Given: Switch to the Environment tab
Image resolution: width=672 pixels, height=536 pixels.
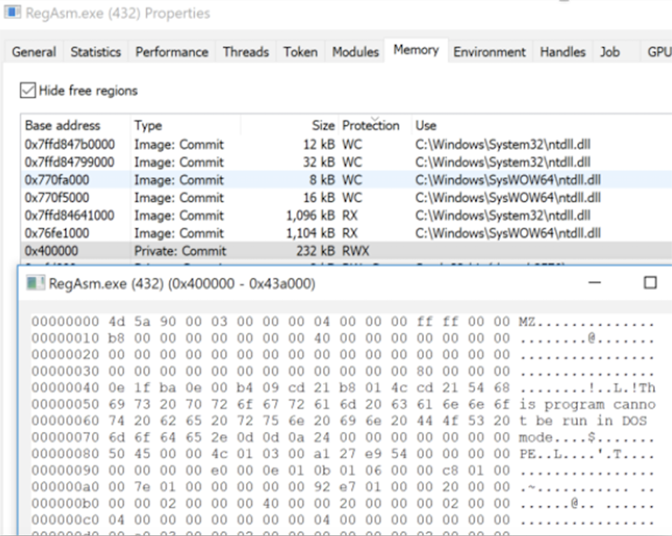Looking at the screenshot, I should point(489,52).
